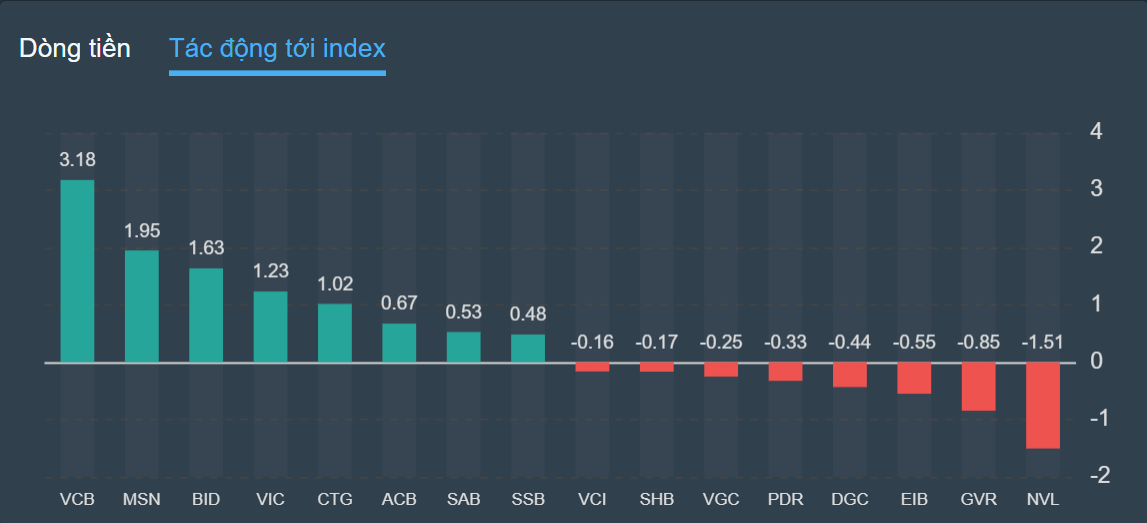1147x523 pixels.
Task: Click the red EIB bar
Action: tap(914, 378)
